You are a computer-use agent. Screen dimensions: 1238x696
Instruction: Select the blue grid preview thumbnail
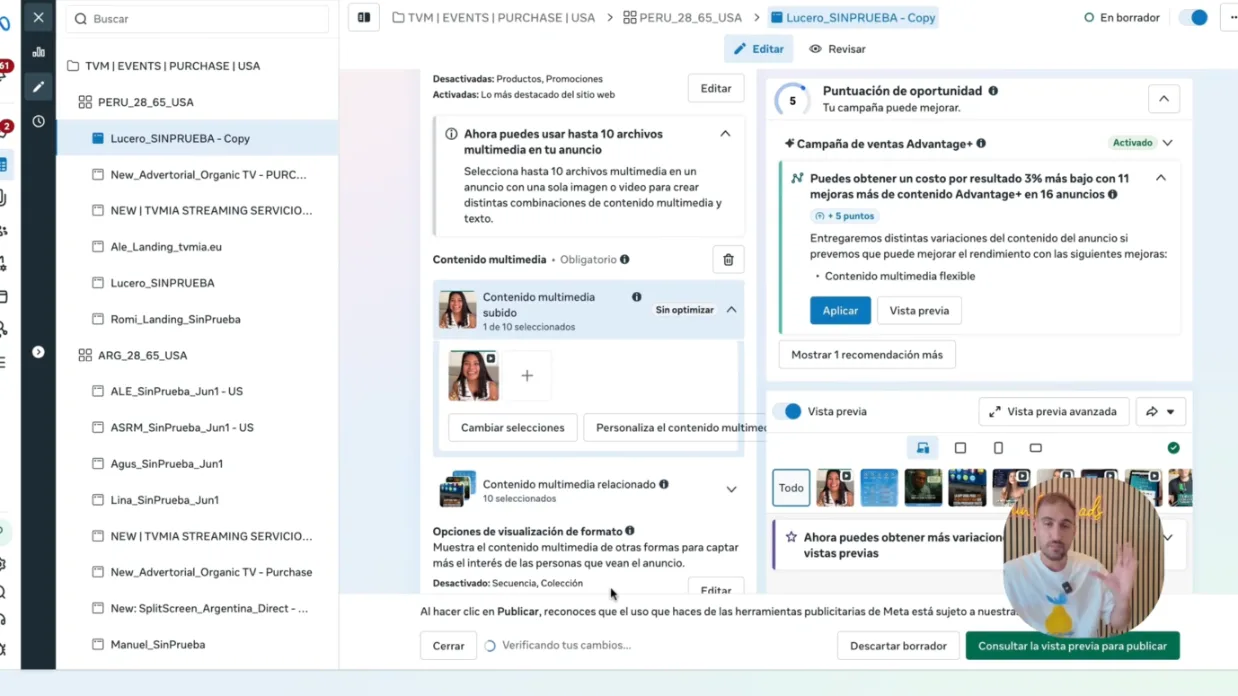[x=879, y=488]
